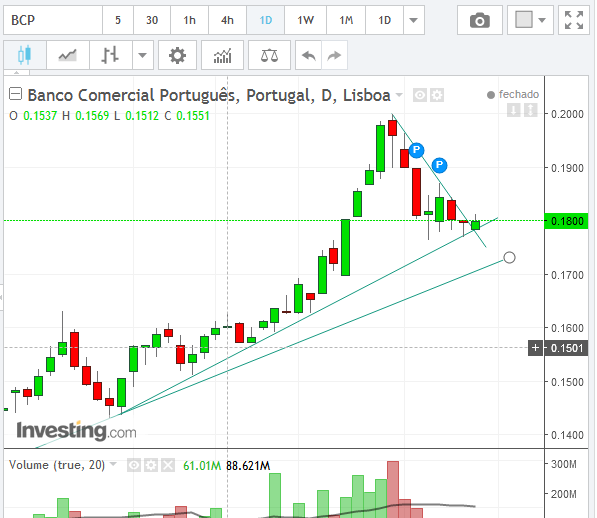Open main series format gear
Viewport: 597px width, 518px height.
click(x=437, y=95)
